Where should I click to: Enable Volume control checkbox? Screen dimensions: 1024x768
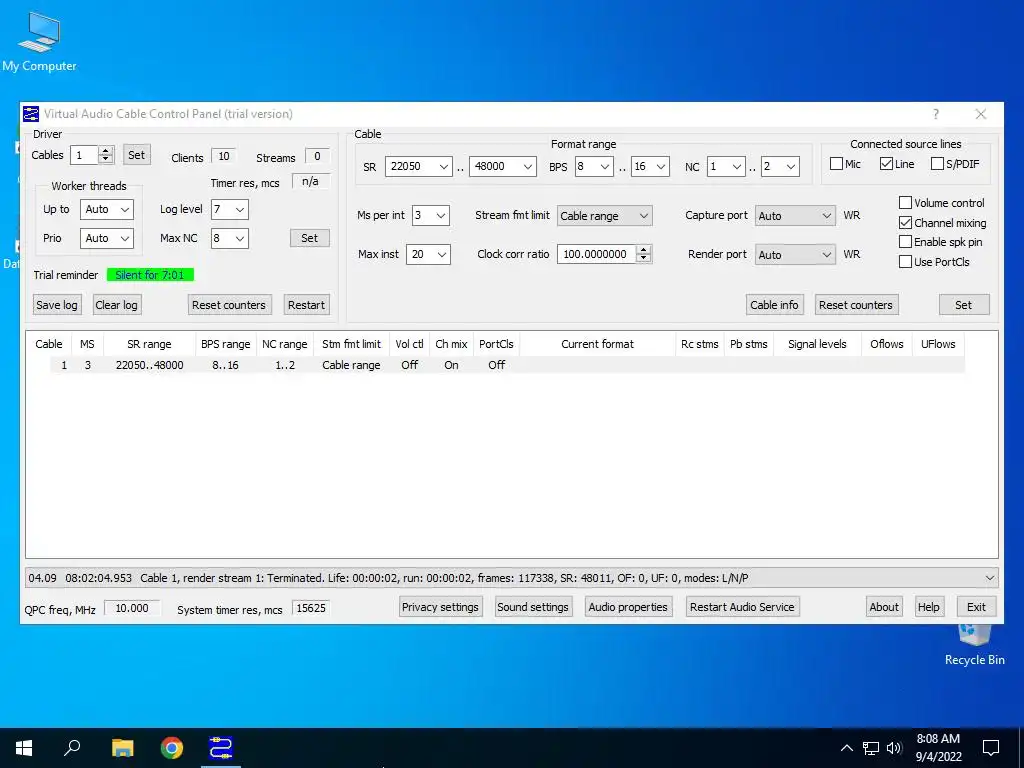point(905,203)
